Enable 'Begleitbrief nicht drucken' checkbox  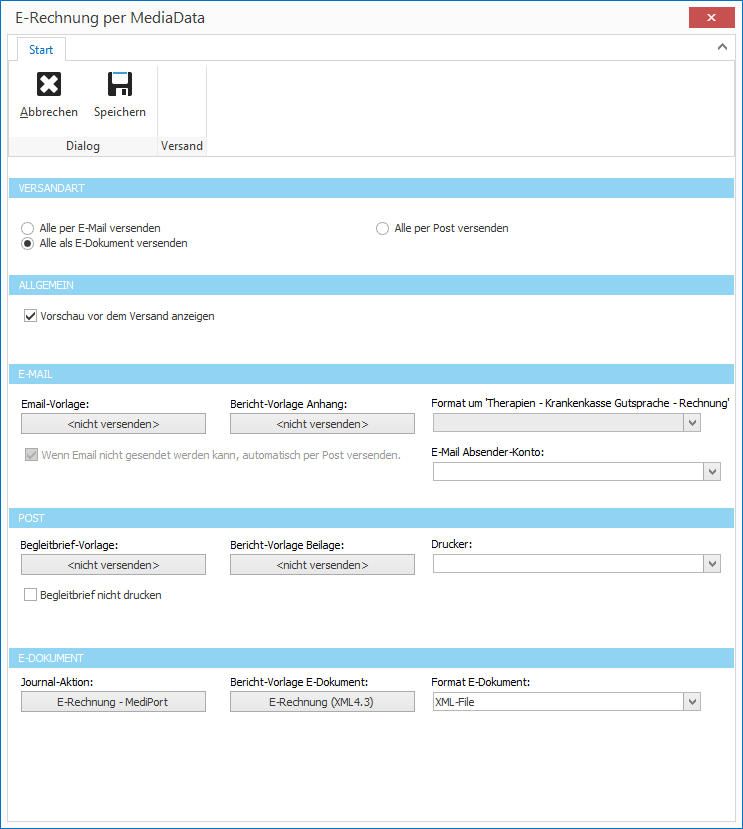(x=30, y=595)
